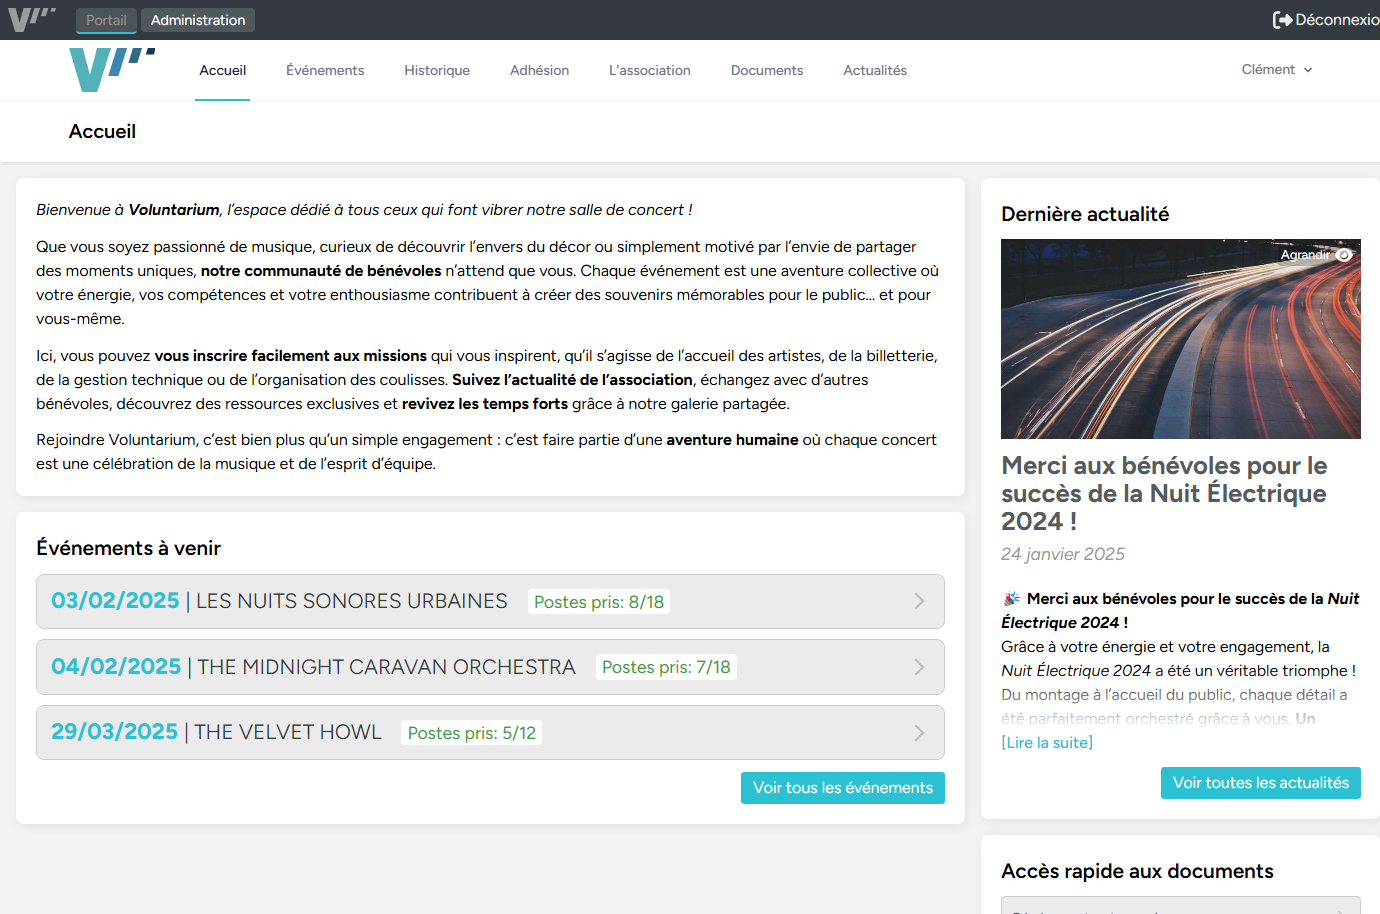
Task: Switch to the Administration tab
Action: pos(197,19)
